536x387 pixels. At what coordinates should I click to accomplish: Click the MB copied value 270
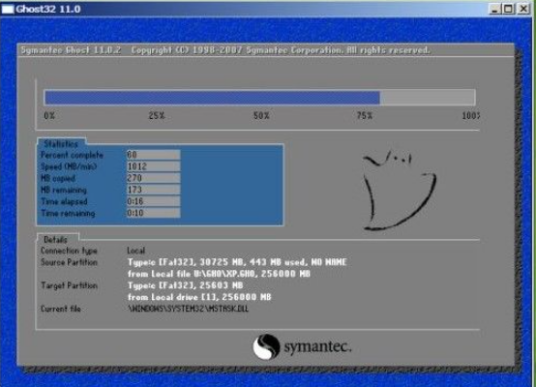153,178
